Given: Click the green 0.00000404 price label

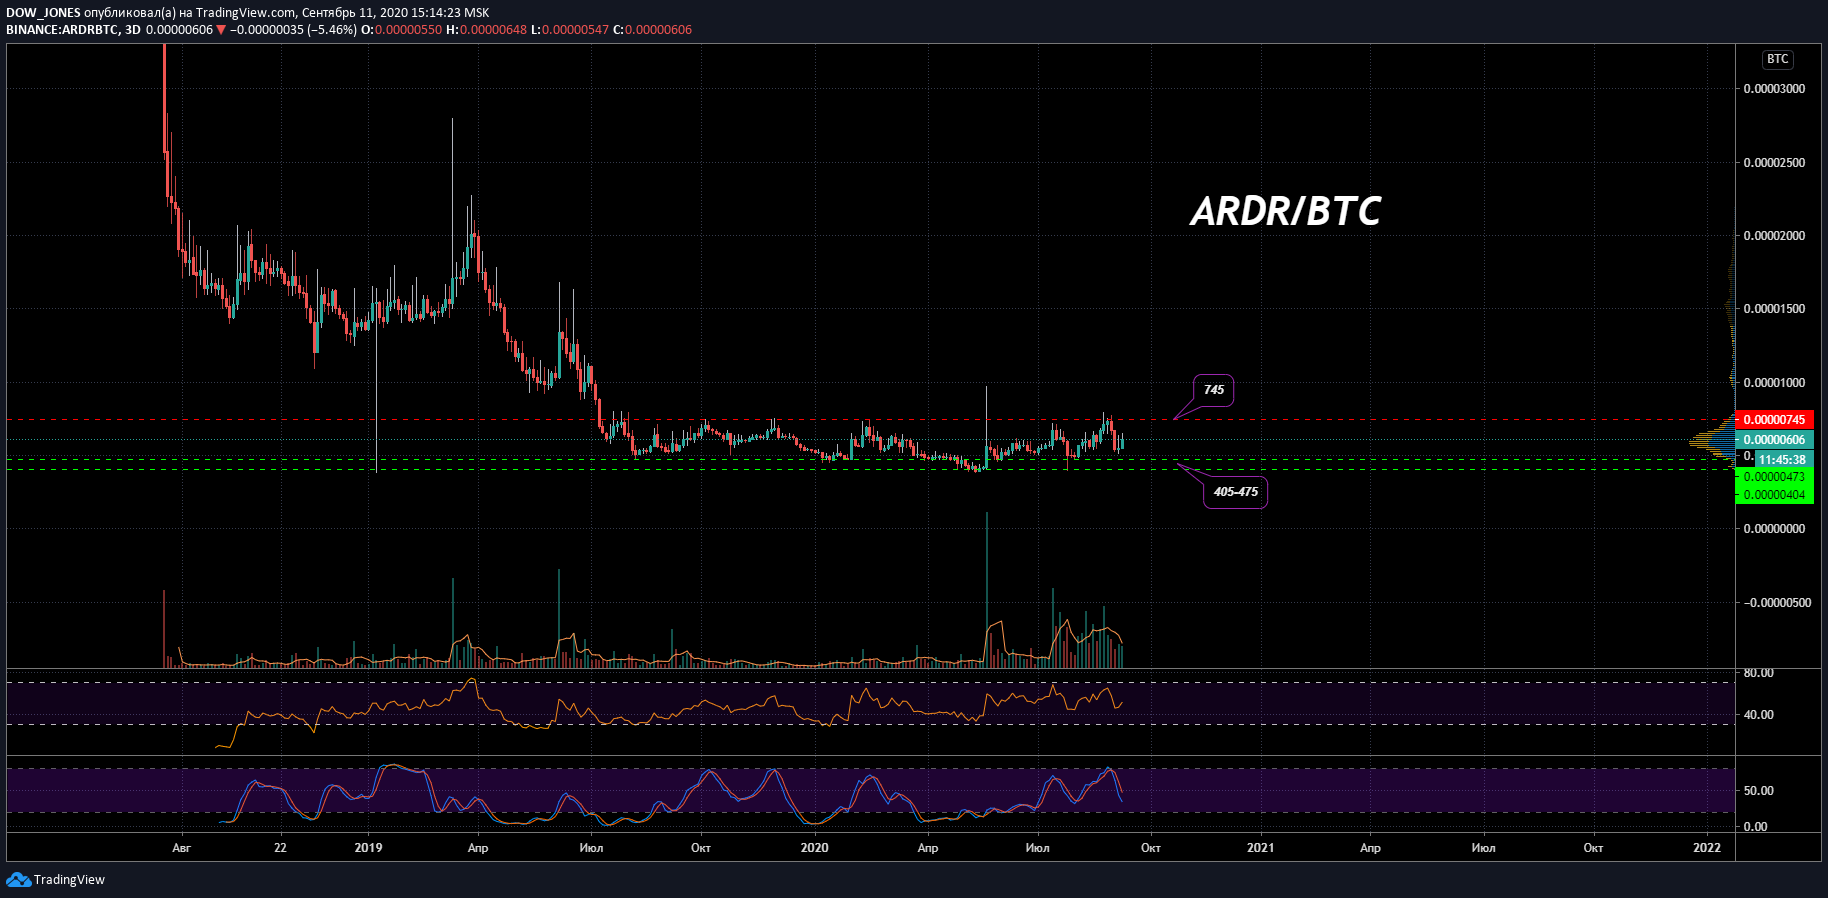Looking at the screenshot, I should pyautogui.click(x=1774, y=495).
